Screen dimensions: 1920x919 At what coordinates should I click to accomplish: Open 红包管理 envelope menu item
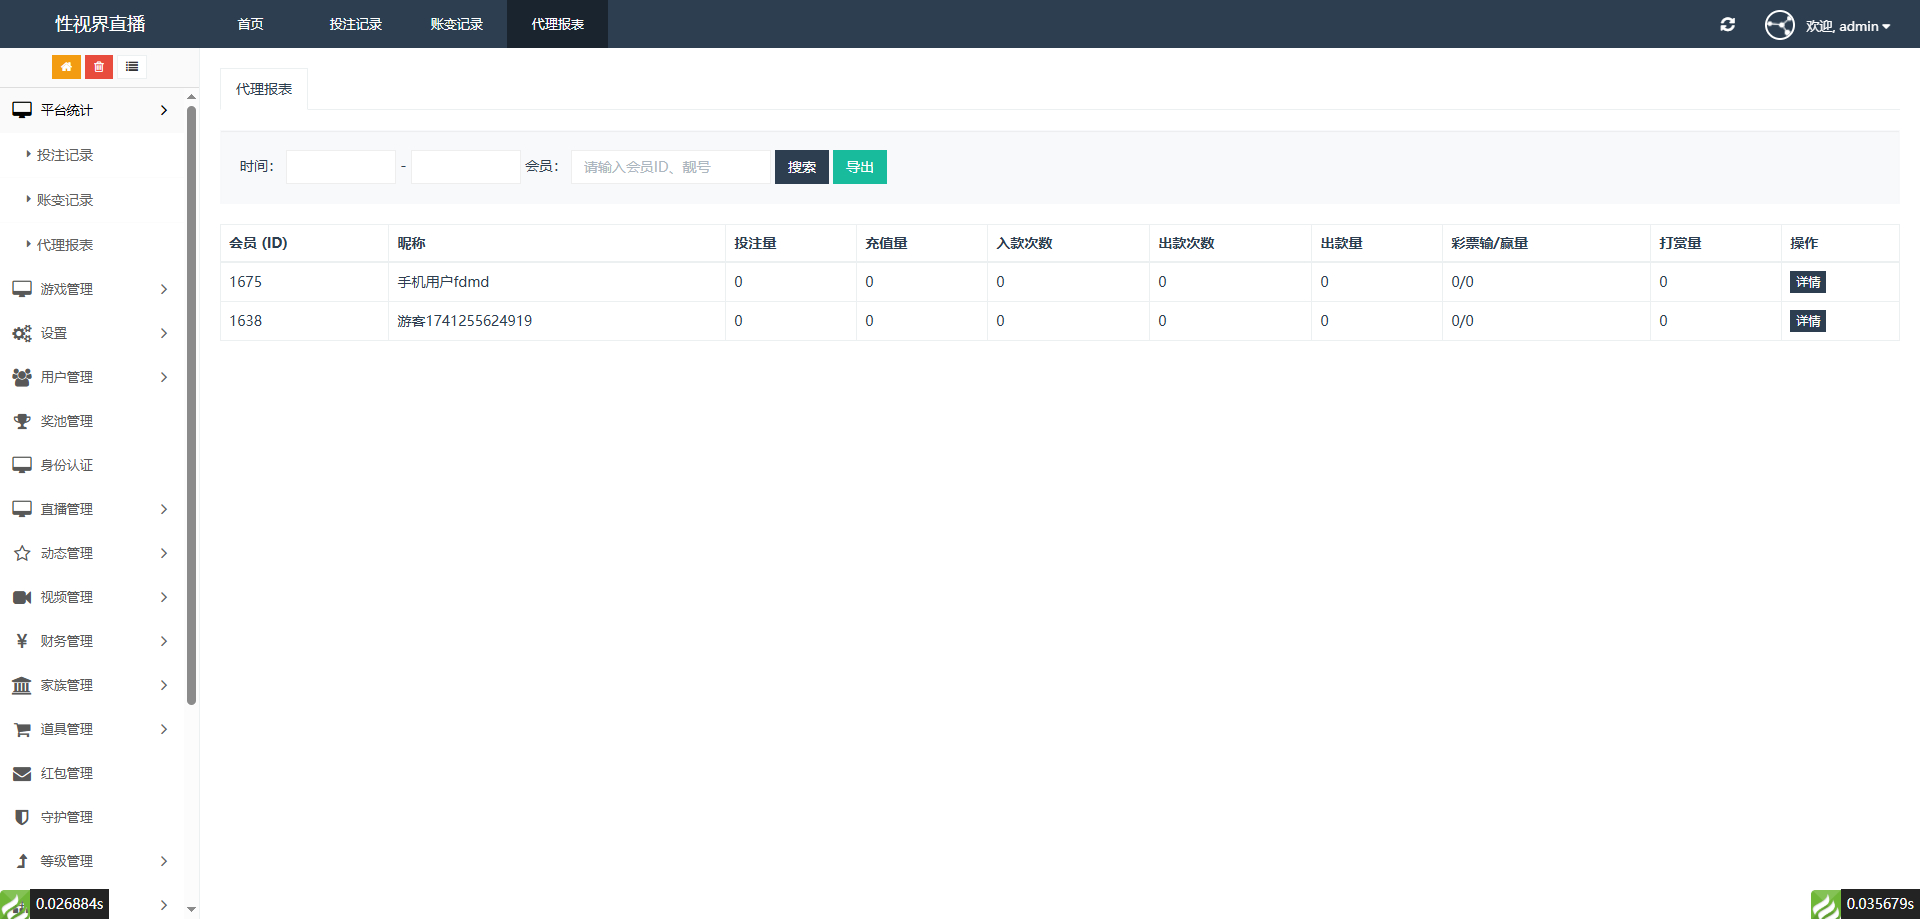[66, 773]
